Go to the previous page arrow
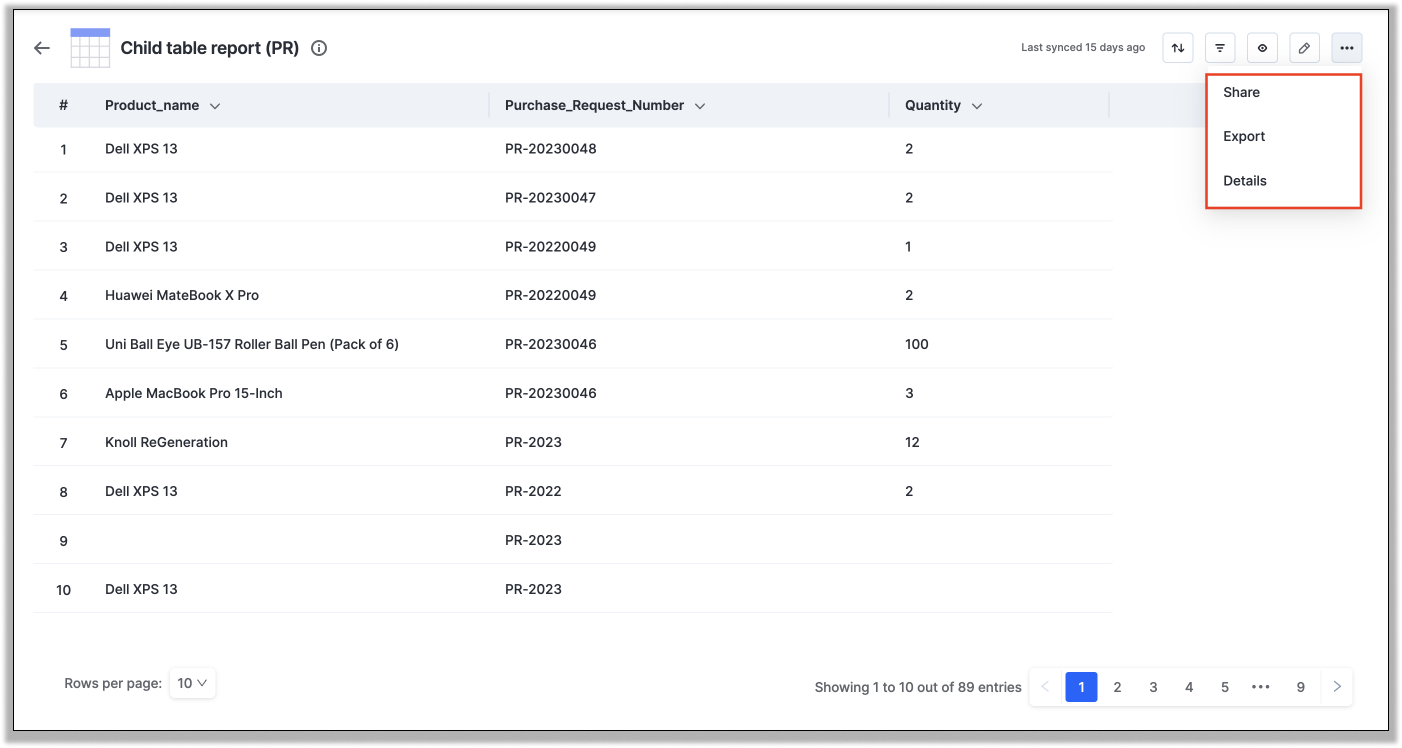 coord(1046,687)
